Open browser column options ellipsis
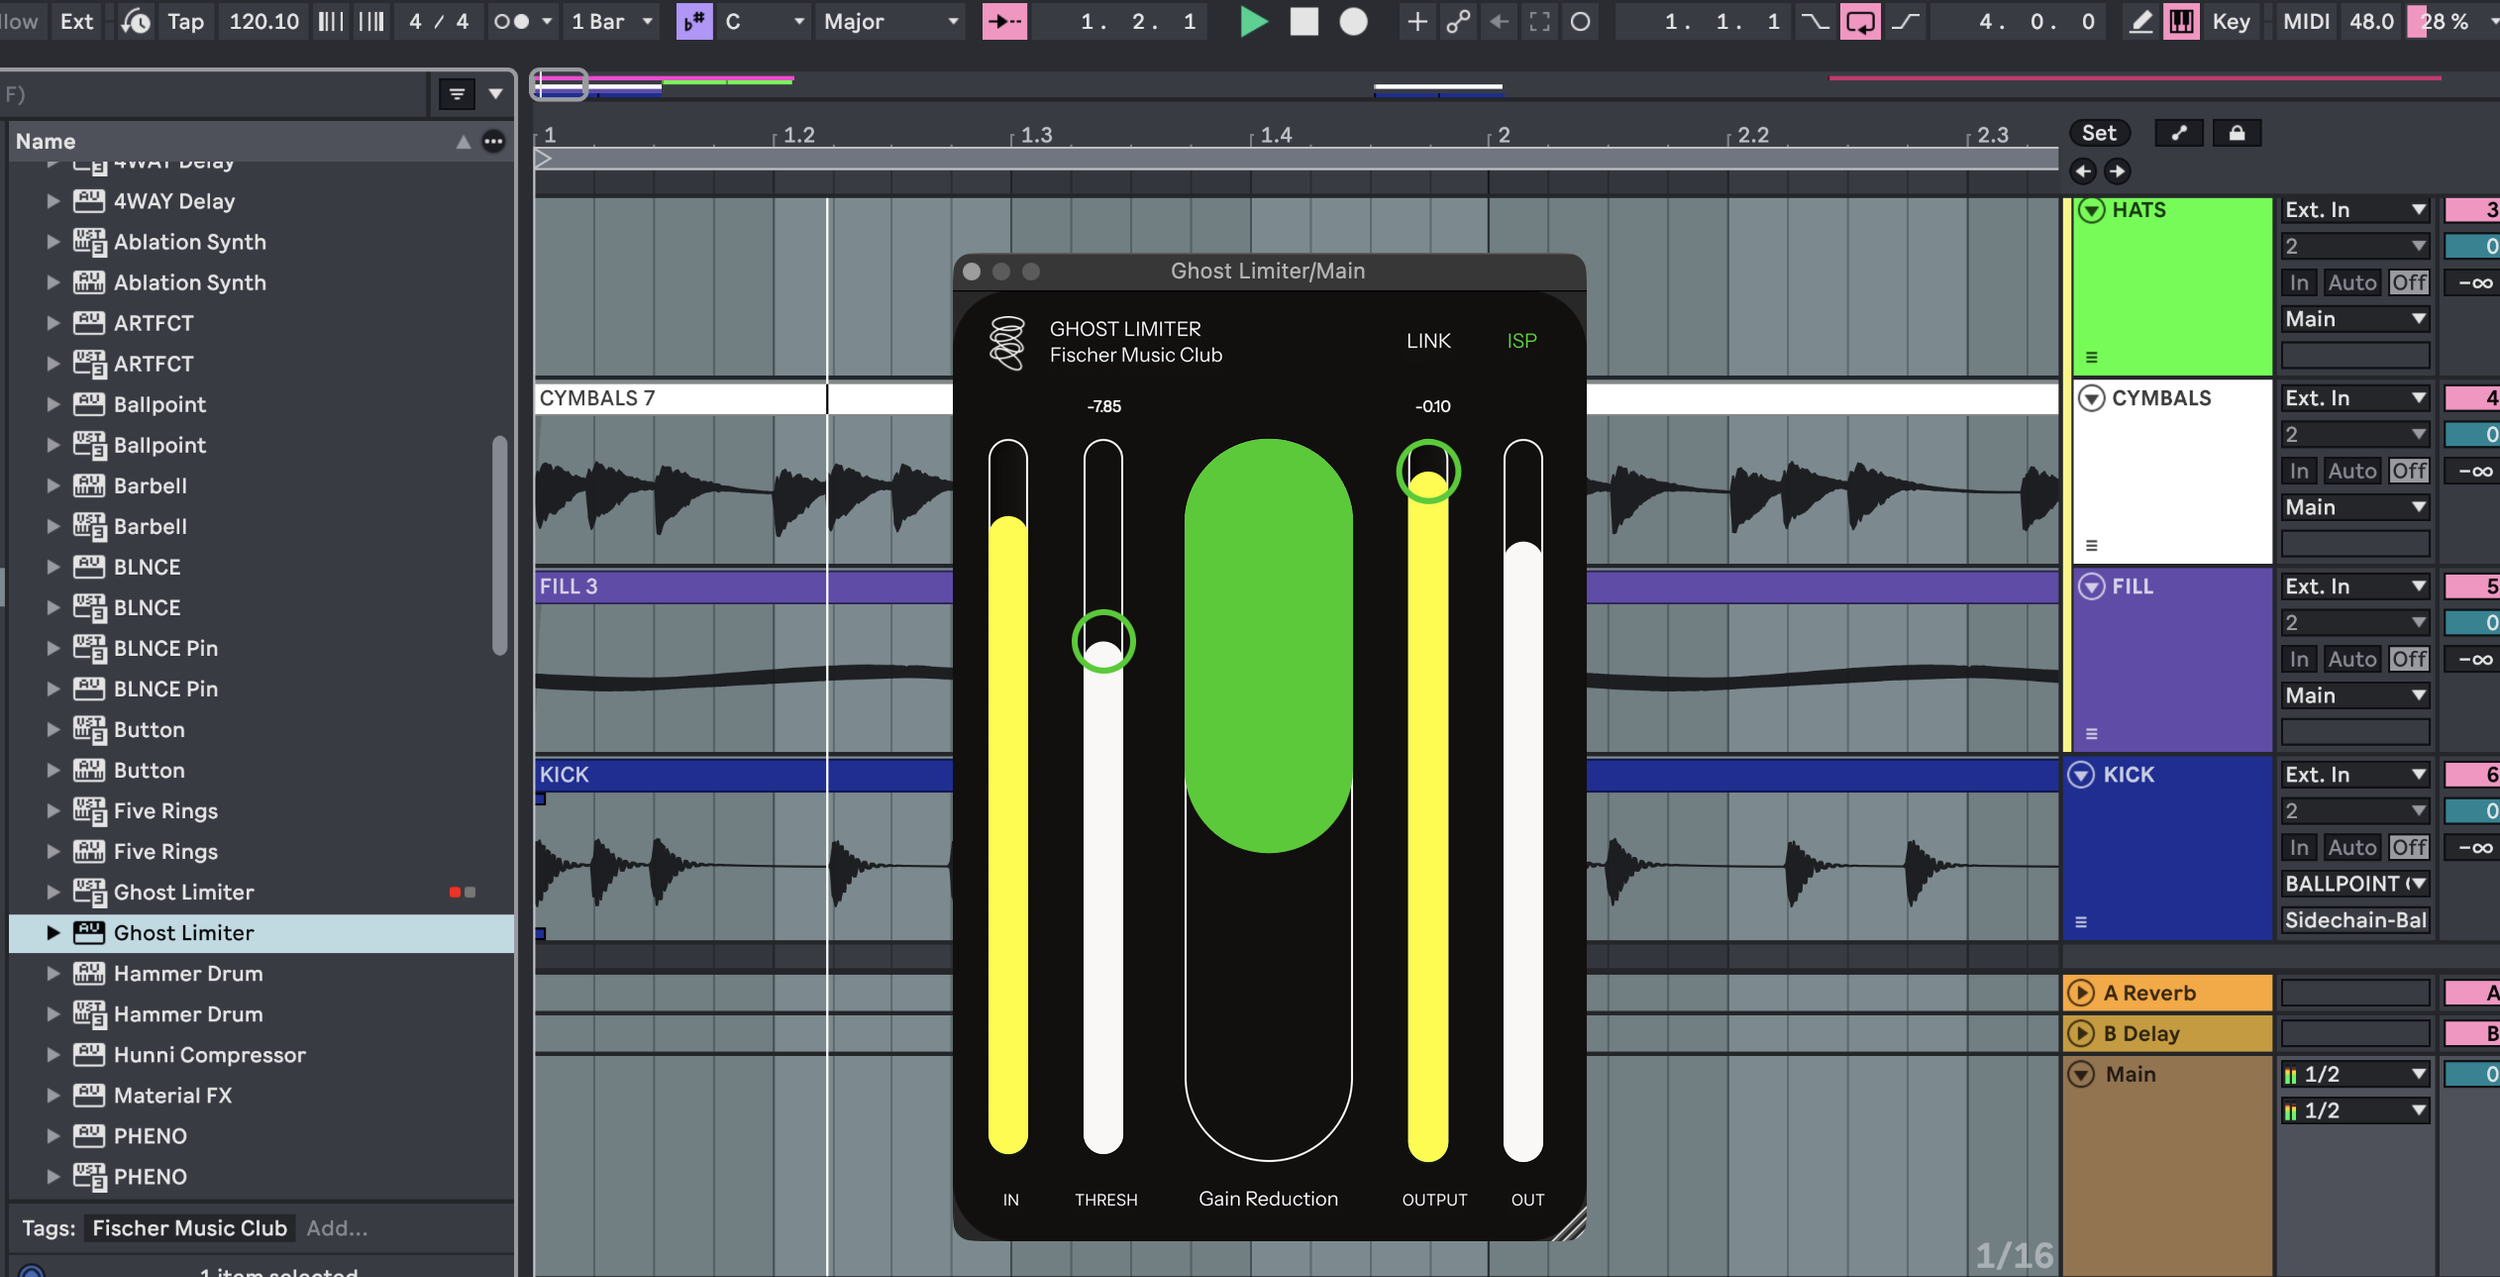The width and height of the screenshot is (2500, 1277). tap(493, 141)
